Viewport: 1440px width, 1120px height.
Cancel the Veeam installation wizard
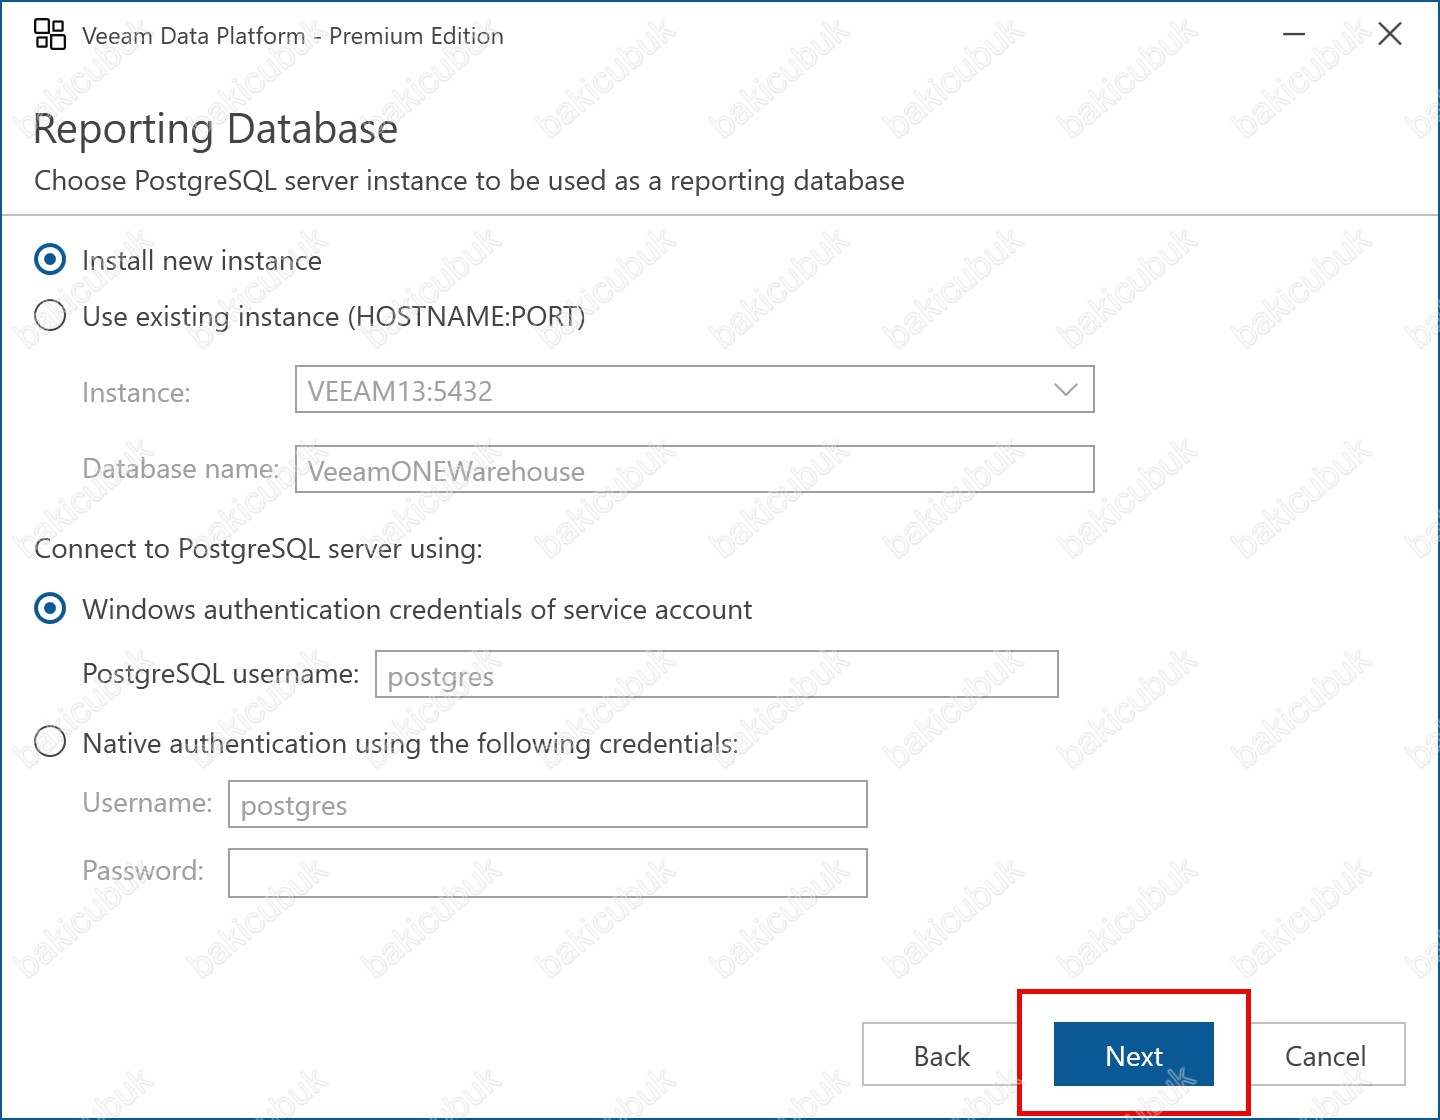[x=1325, y=1055]
